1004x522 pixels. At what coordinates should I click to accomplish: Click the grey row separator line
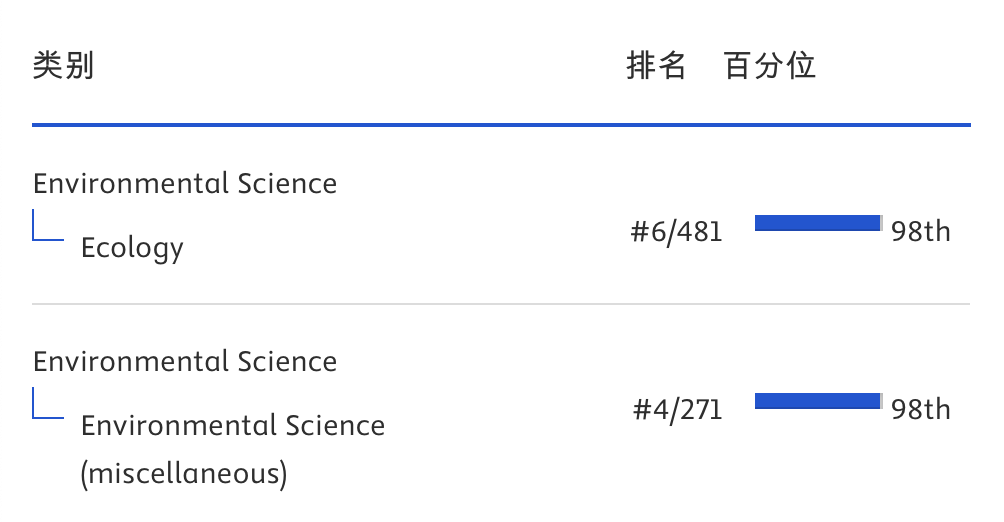(501, 304)
